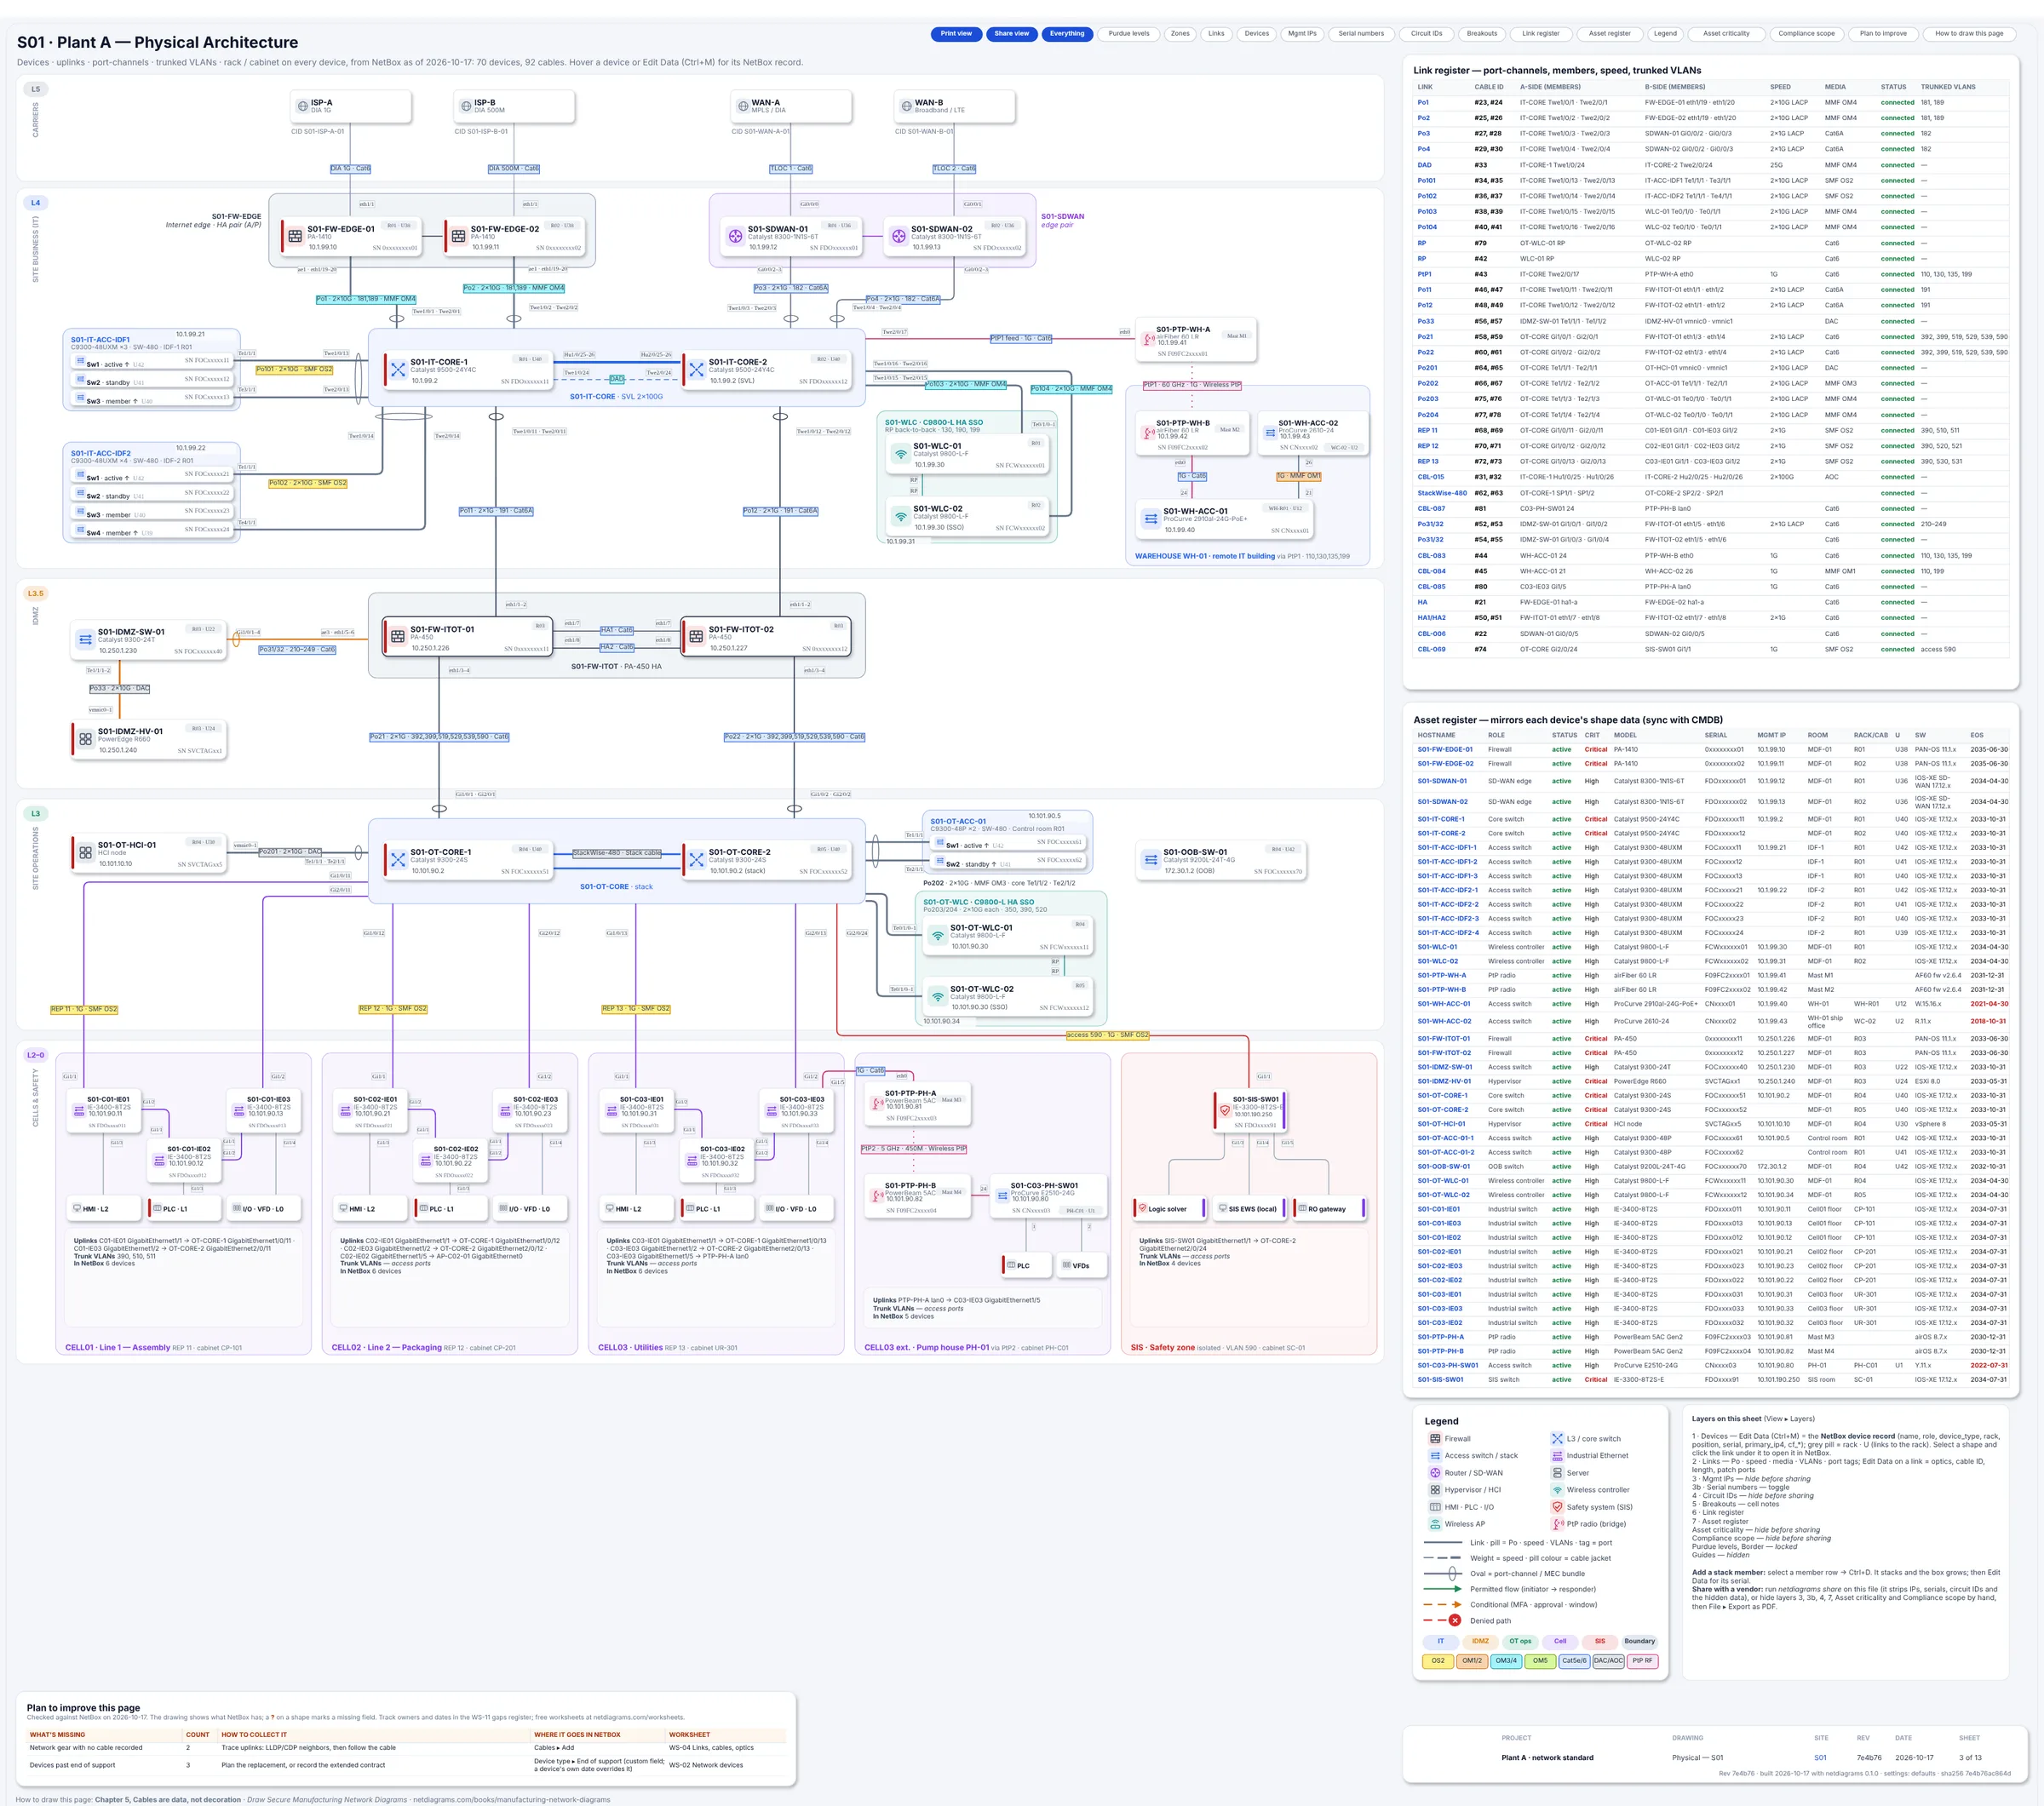2044x1806 pixels.
Task: Click the safety shield icon on S01-SIS-SW01
Action: click(x=1224, y=1110)
